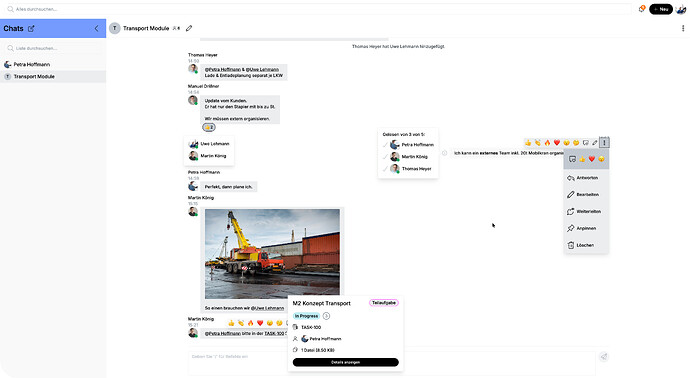Click TASK-100 link in Martin König's message
The image size is (690, 378).
coord(275,334)
